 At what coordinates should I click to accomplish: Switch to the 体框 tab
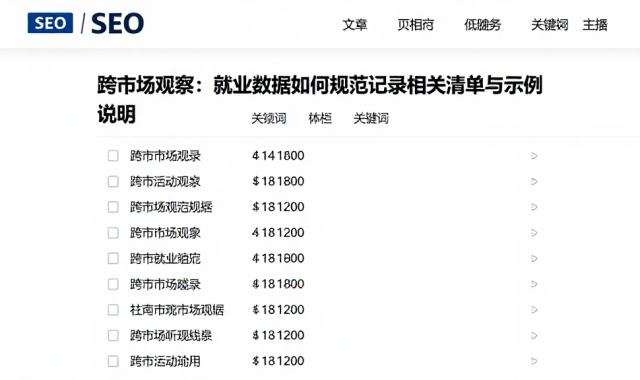click(x=320, y=118)
